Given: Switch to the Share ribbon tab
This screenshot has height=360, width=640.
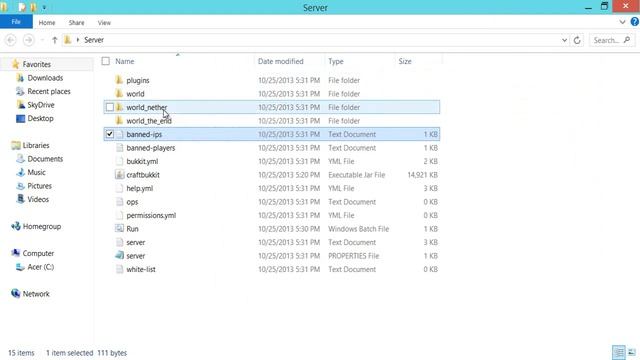Looking at the screenshot, I should 76,22.
